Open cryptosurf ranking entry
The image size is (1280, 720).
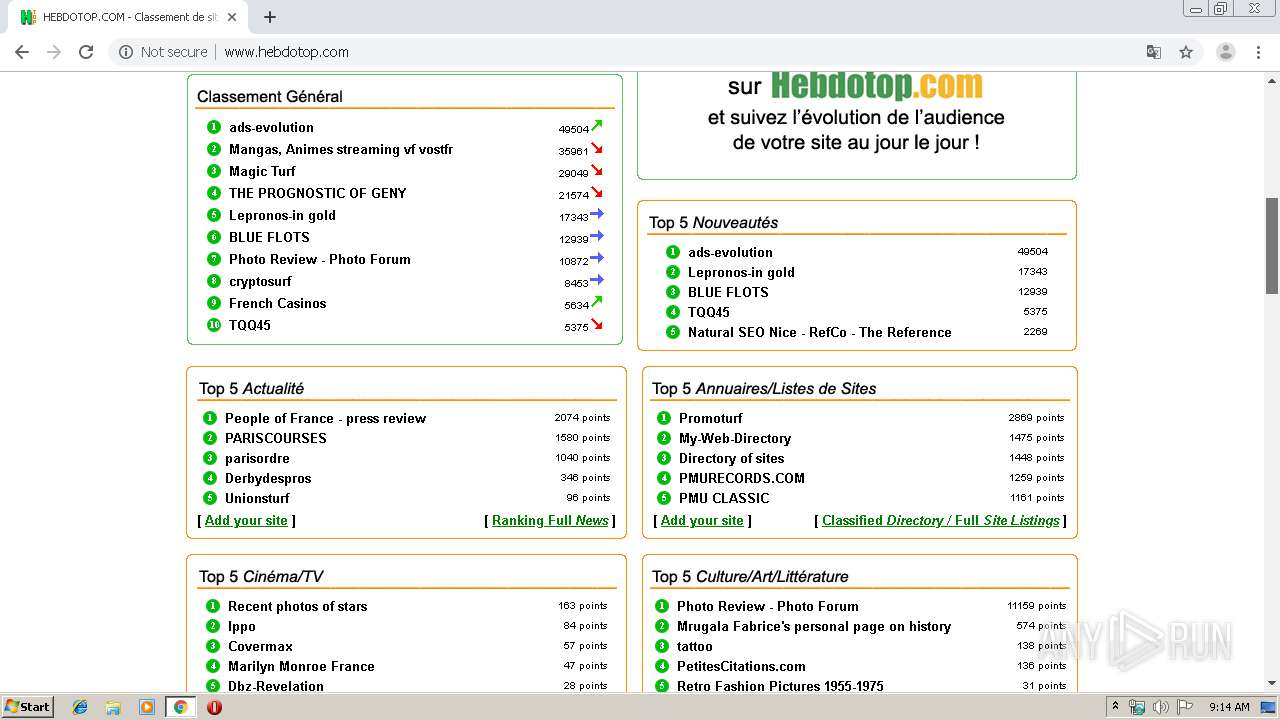pos(260,281)
